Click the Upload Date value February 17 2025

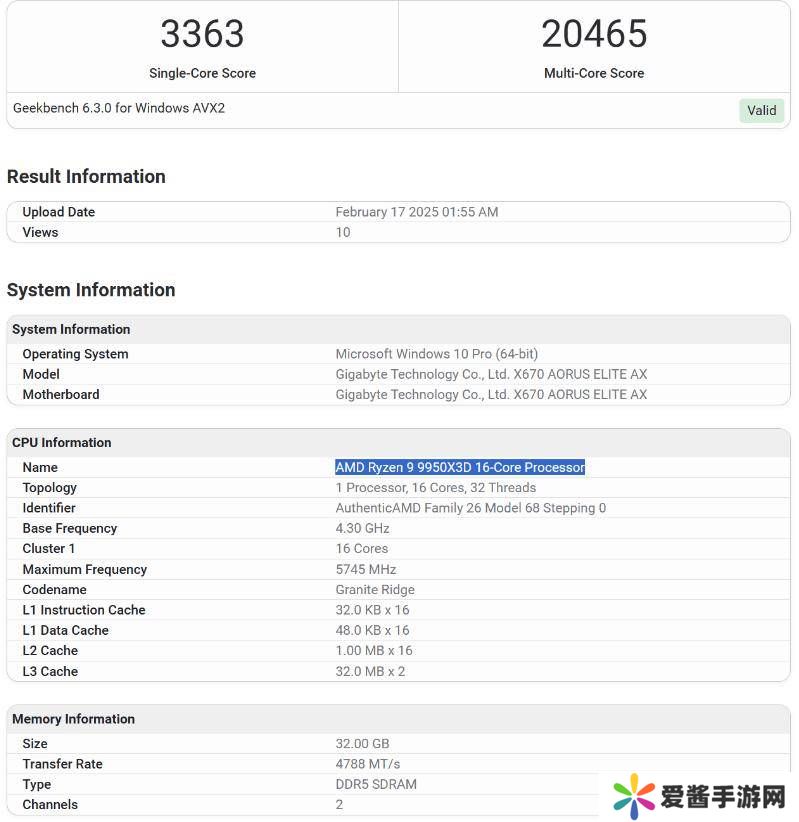[x=416, y=212]
